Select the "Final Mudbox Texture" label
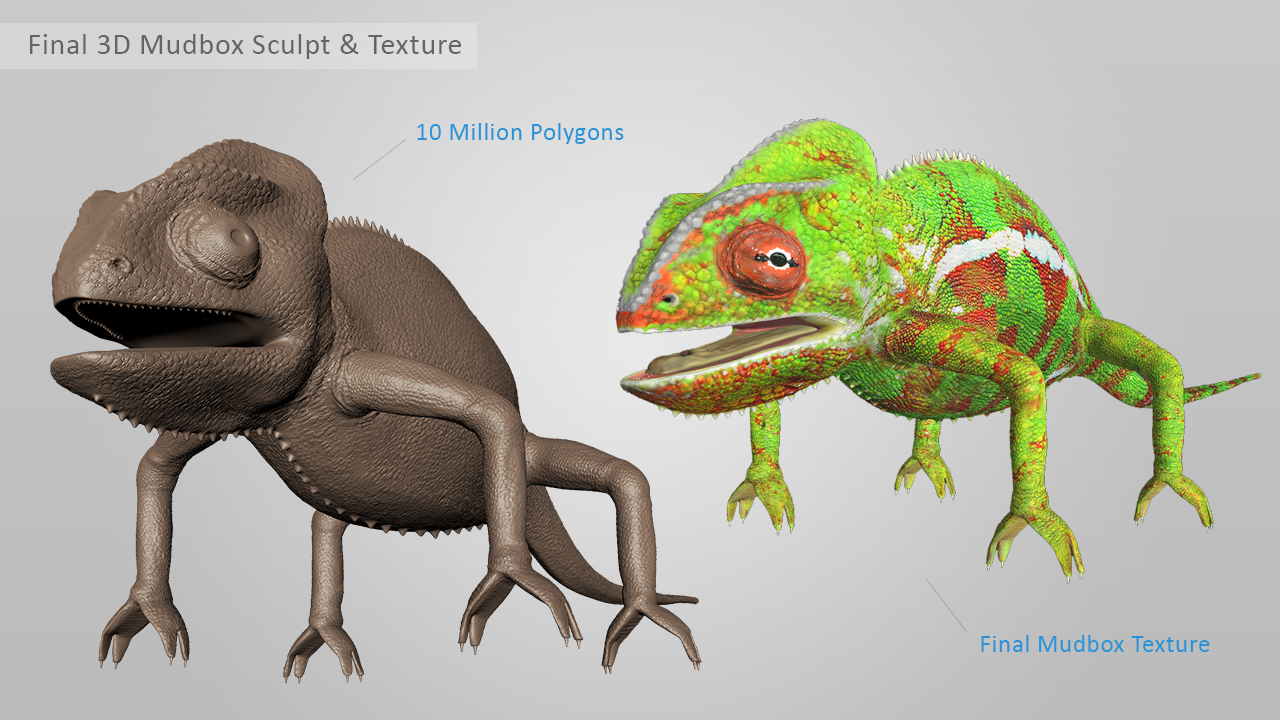Image resolution: width=1280 pixels, height=720 pixels. tap(1094, 644)
